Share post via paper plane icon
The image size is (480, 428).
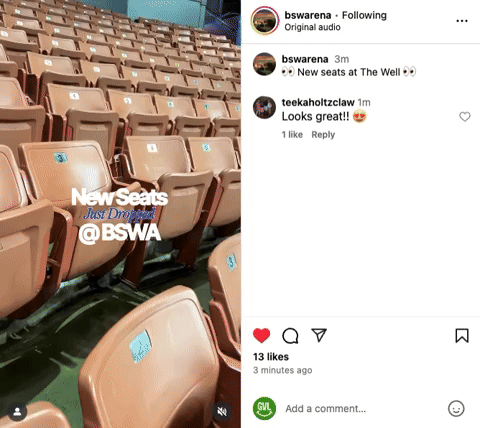point(319,335)
